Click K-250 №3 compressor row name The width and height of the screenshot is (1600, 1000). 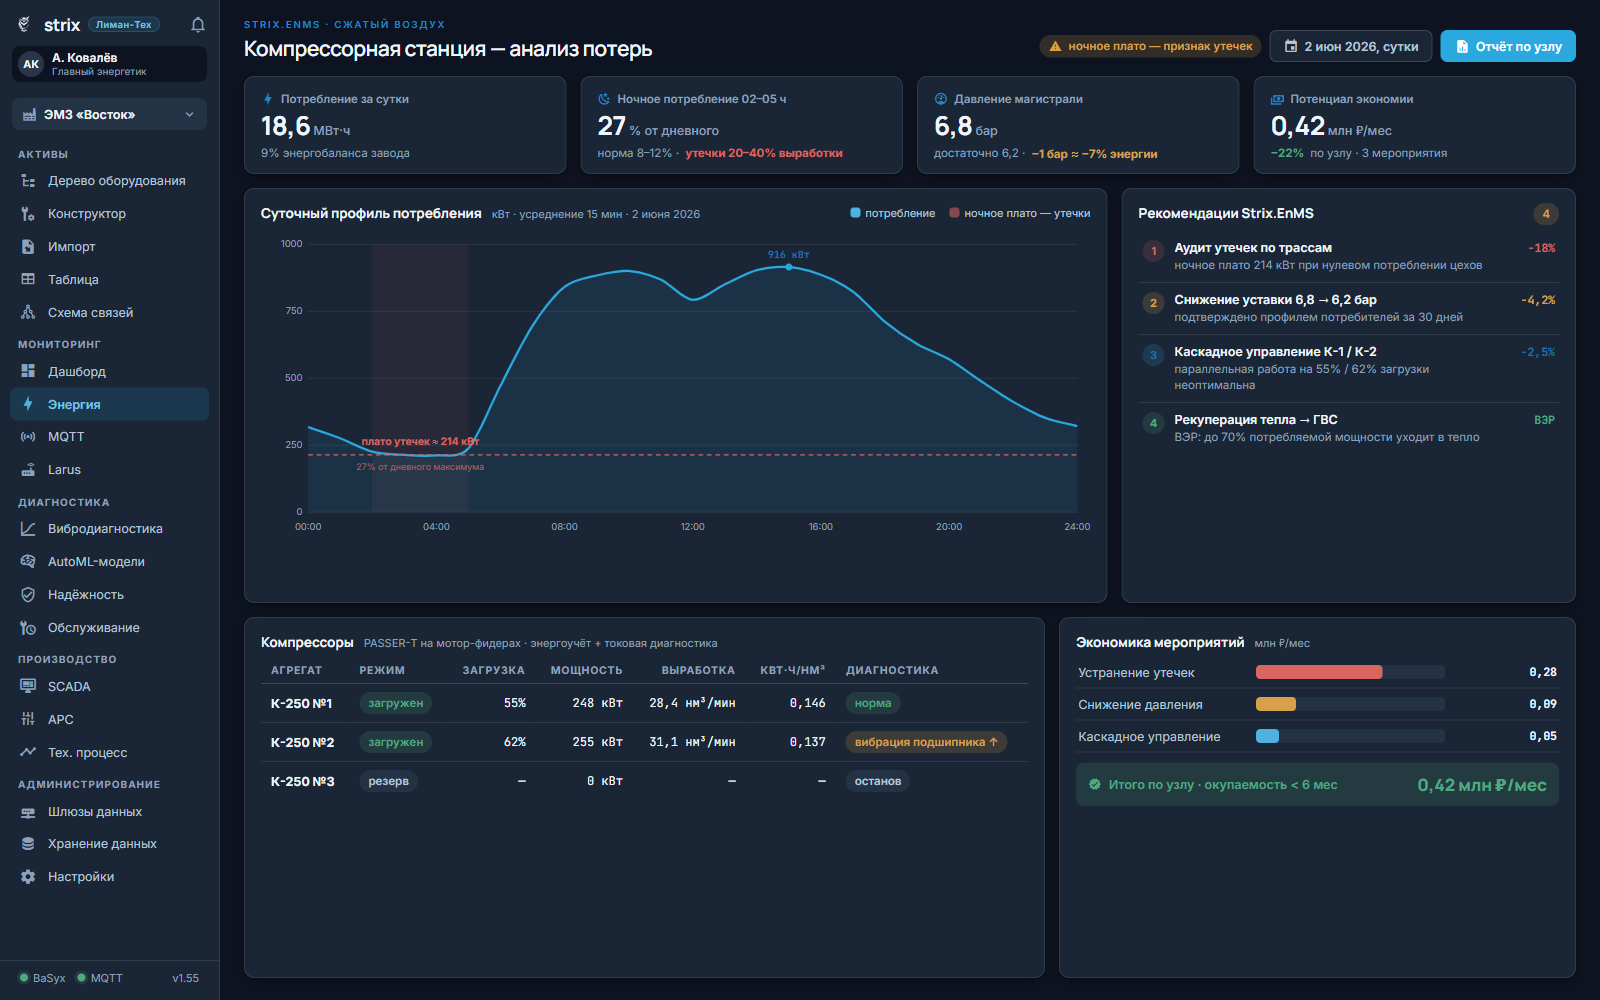(302, 781)
